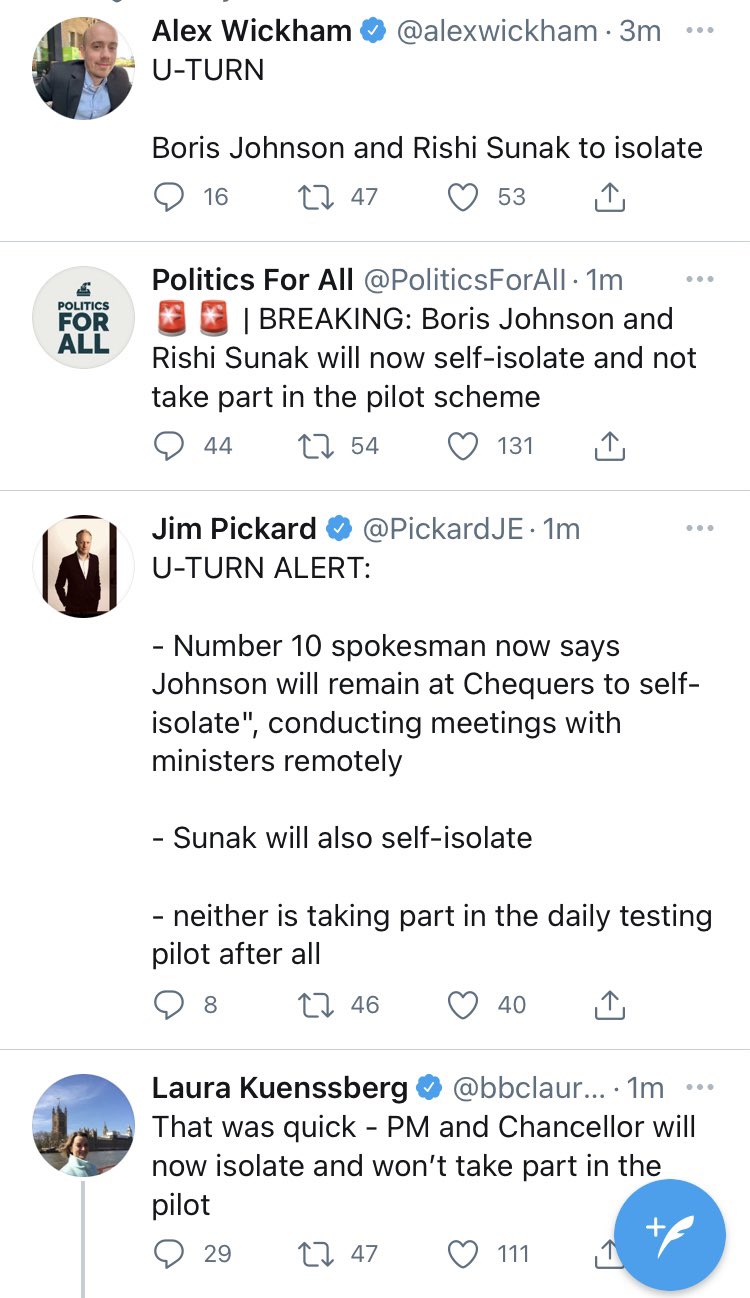
Task: Reply to the Politics For All tweet
Action: tap(169, 446)
